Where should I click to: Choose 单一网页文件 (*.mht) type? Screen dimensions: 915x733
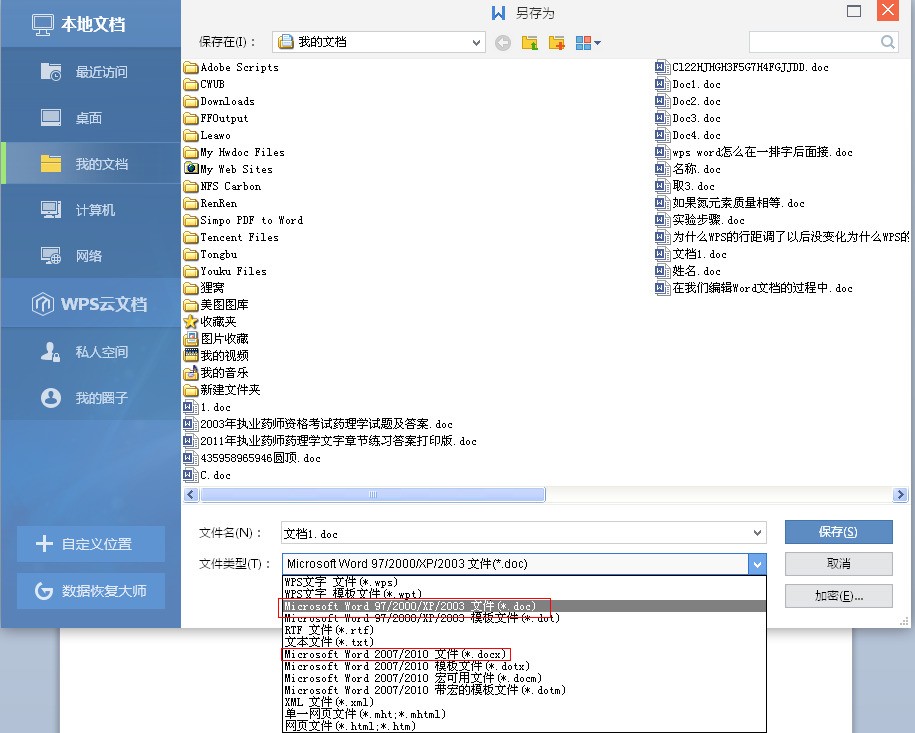pos(524,714)
